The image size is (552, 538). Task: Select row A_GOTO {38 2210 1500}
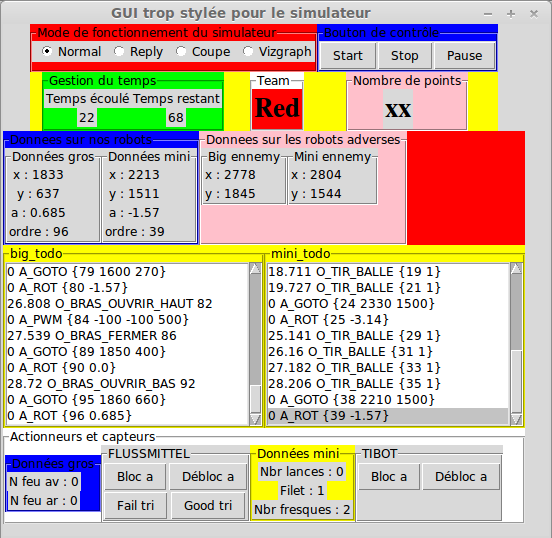388,400
